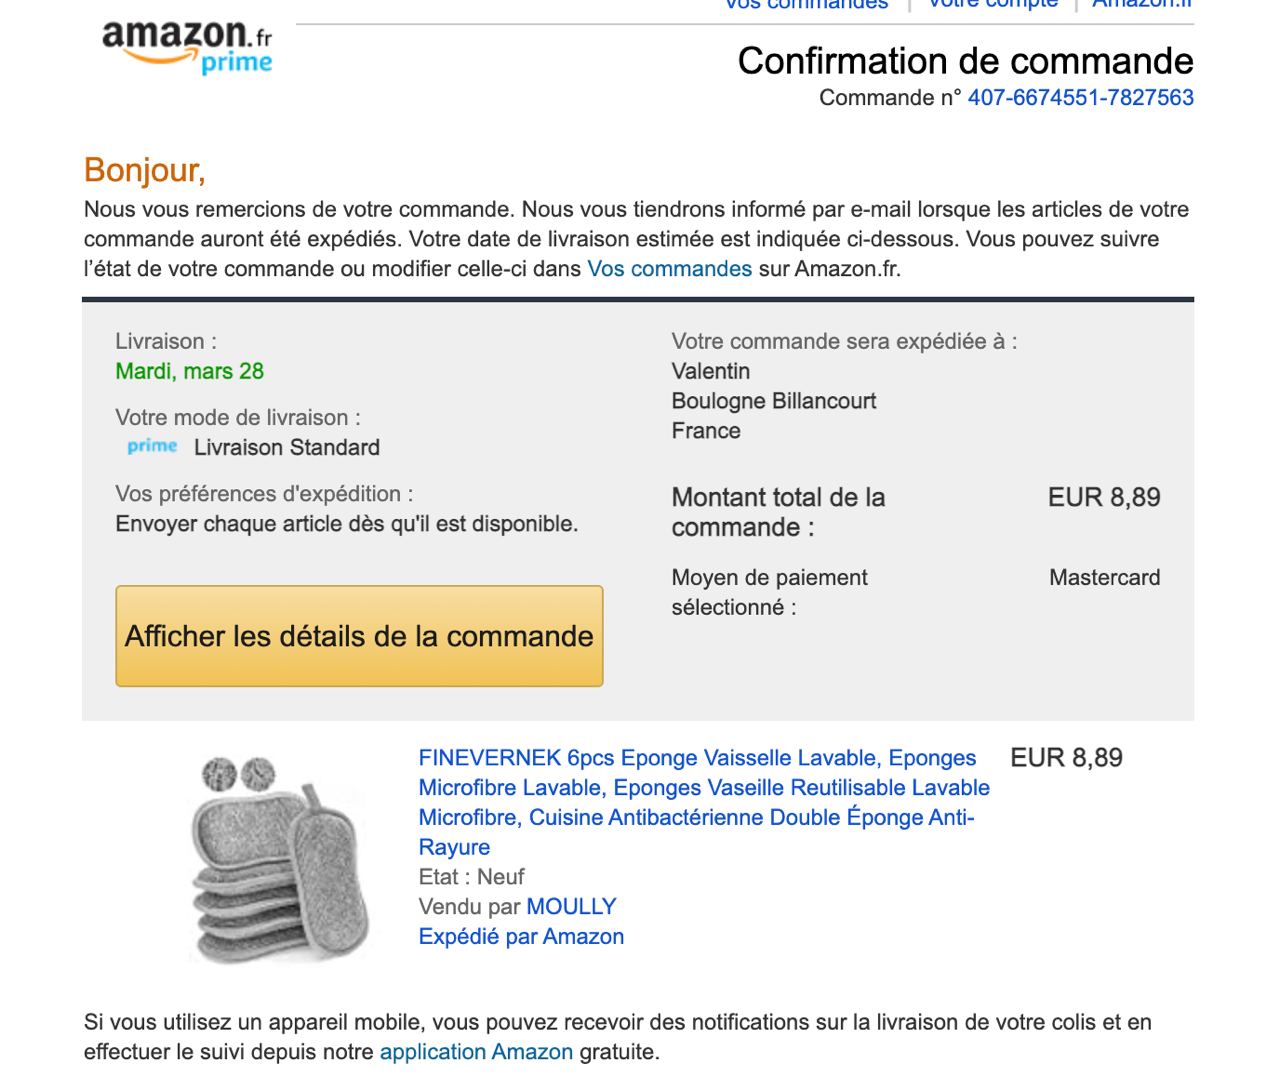The width and height of the screenshot is (1280, 1077).
Task: Follow the Vos commandes link in the intro paragraph
Action: click(669, 269)
